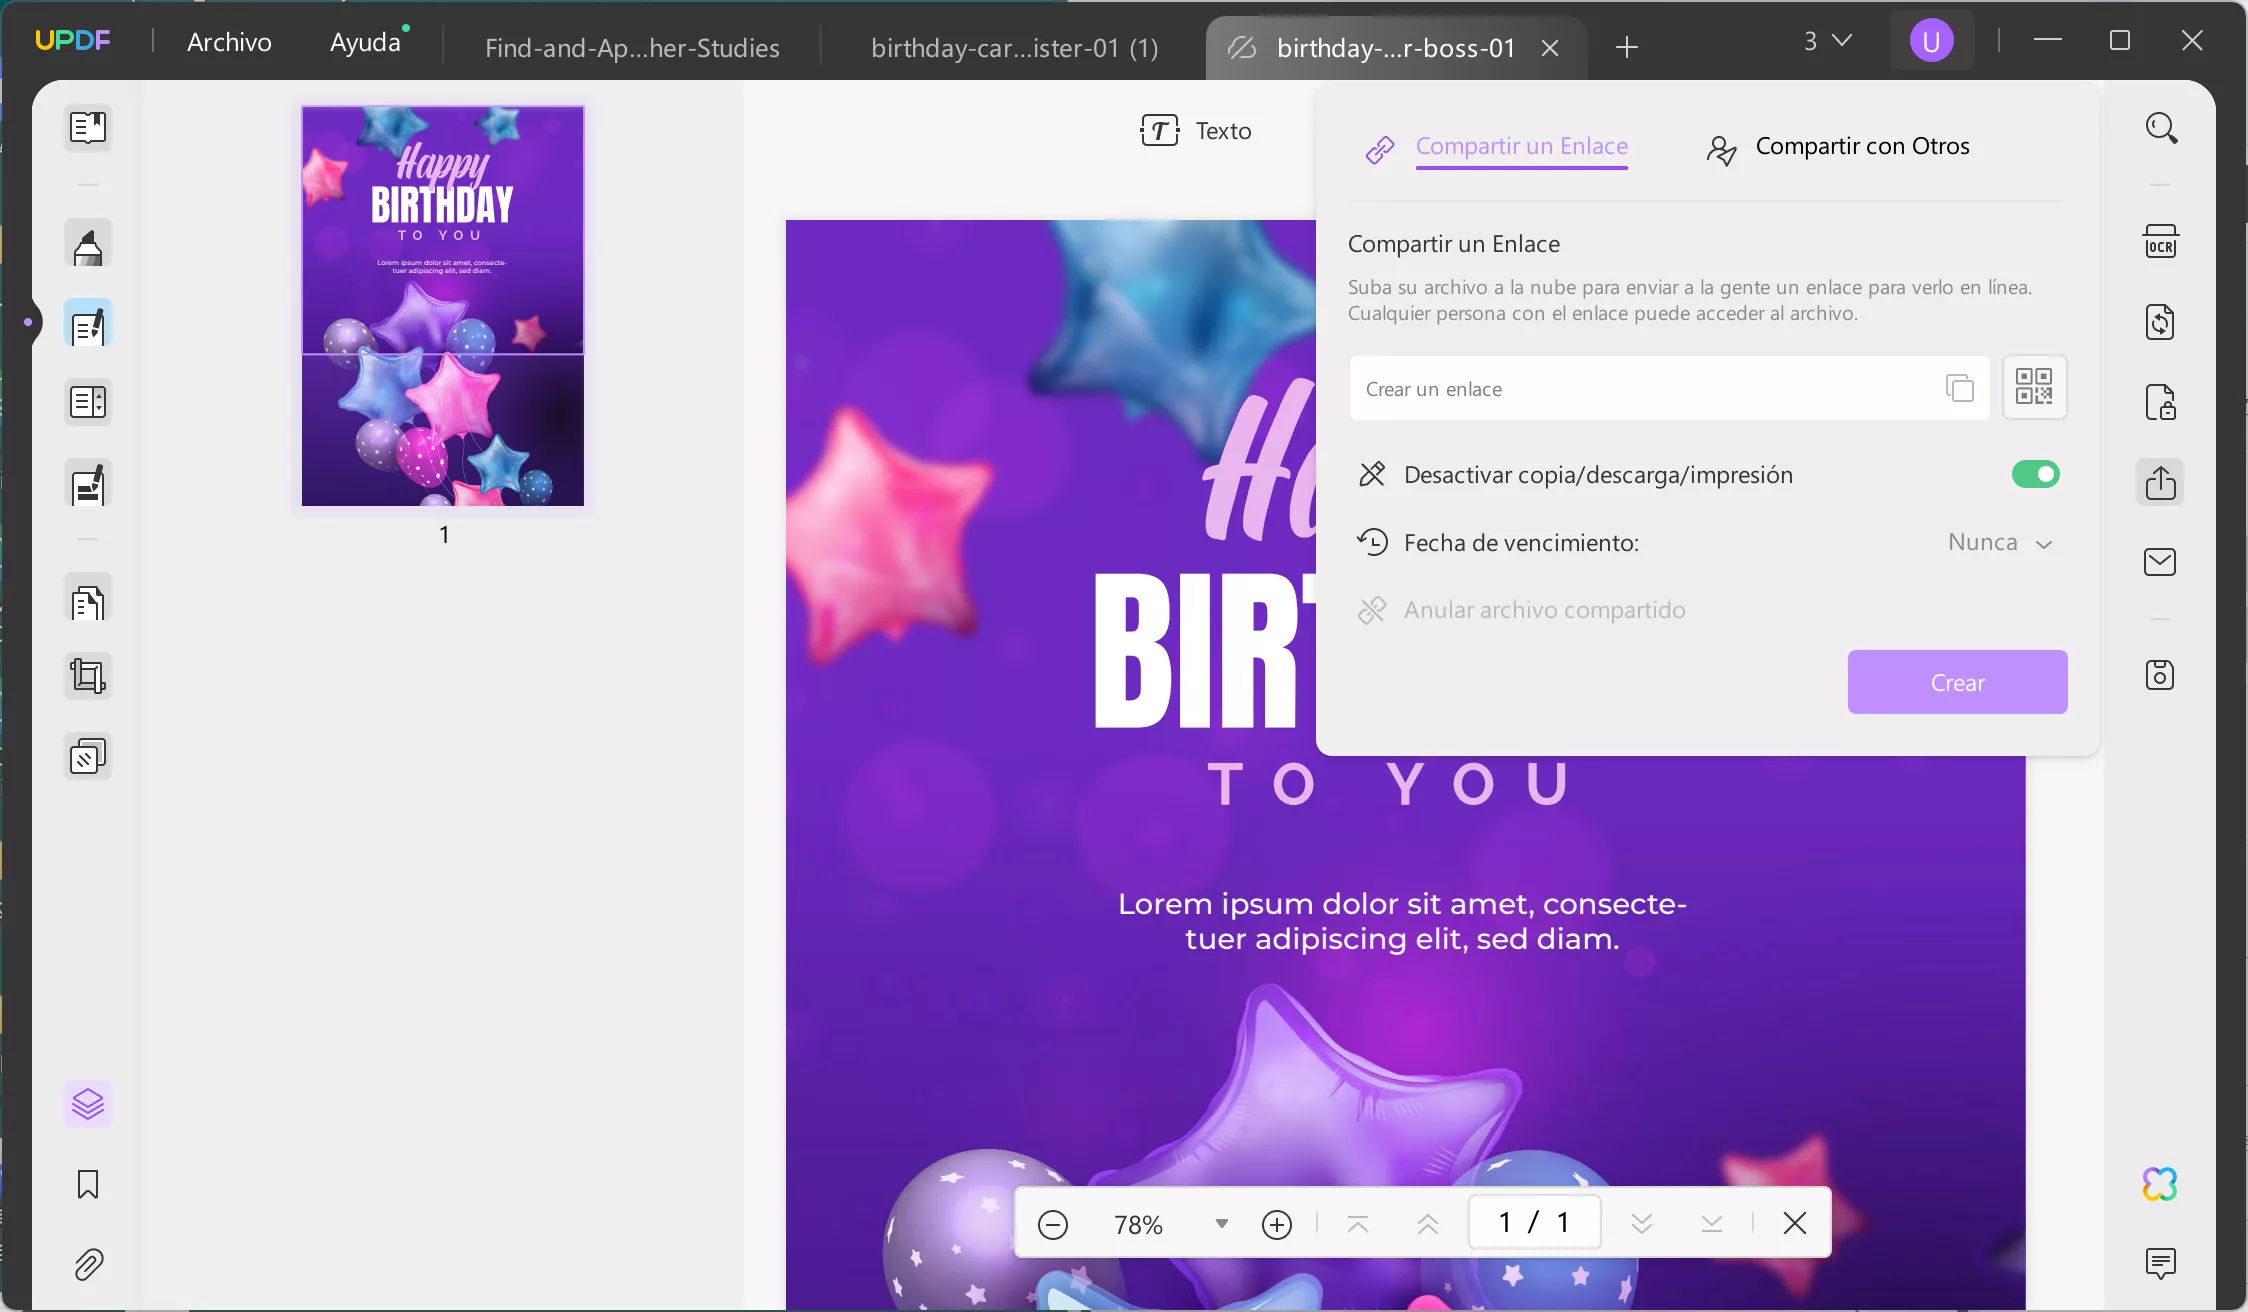The image size is (2248, 1312).
Task: Click the zoom in plus button
Action: (x=1277, y=1224)
